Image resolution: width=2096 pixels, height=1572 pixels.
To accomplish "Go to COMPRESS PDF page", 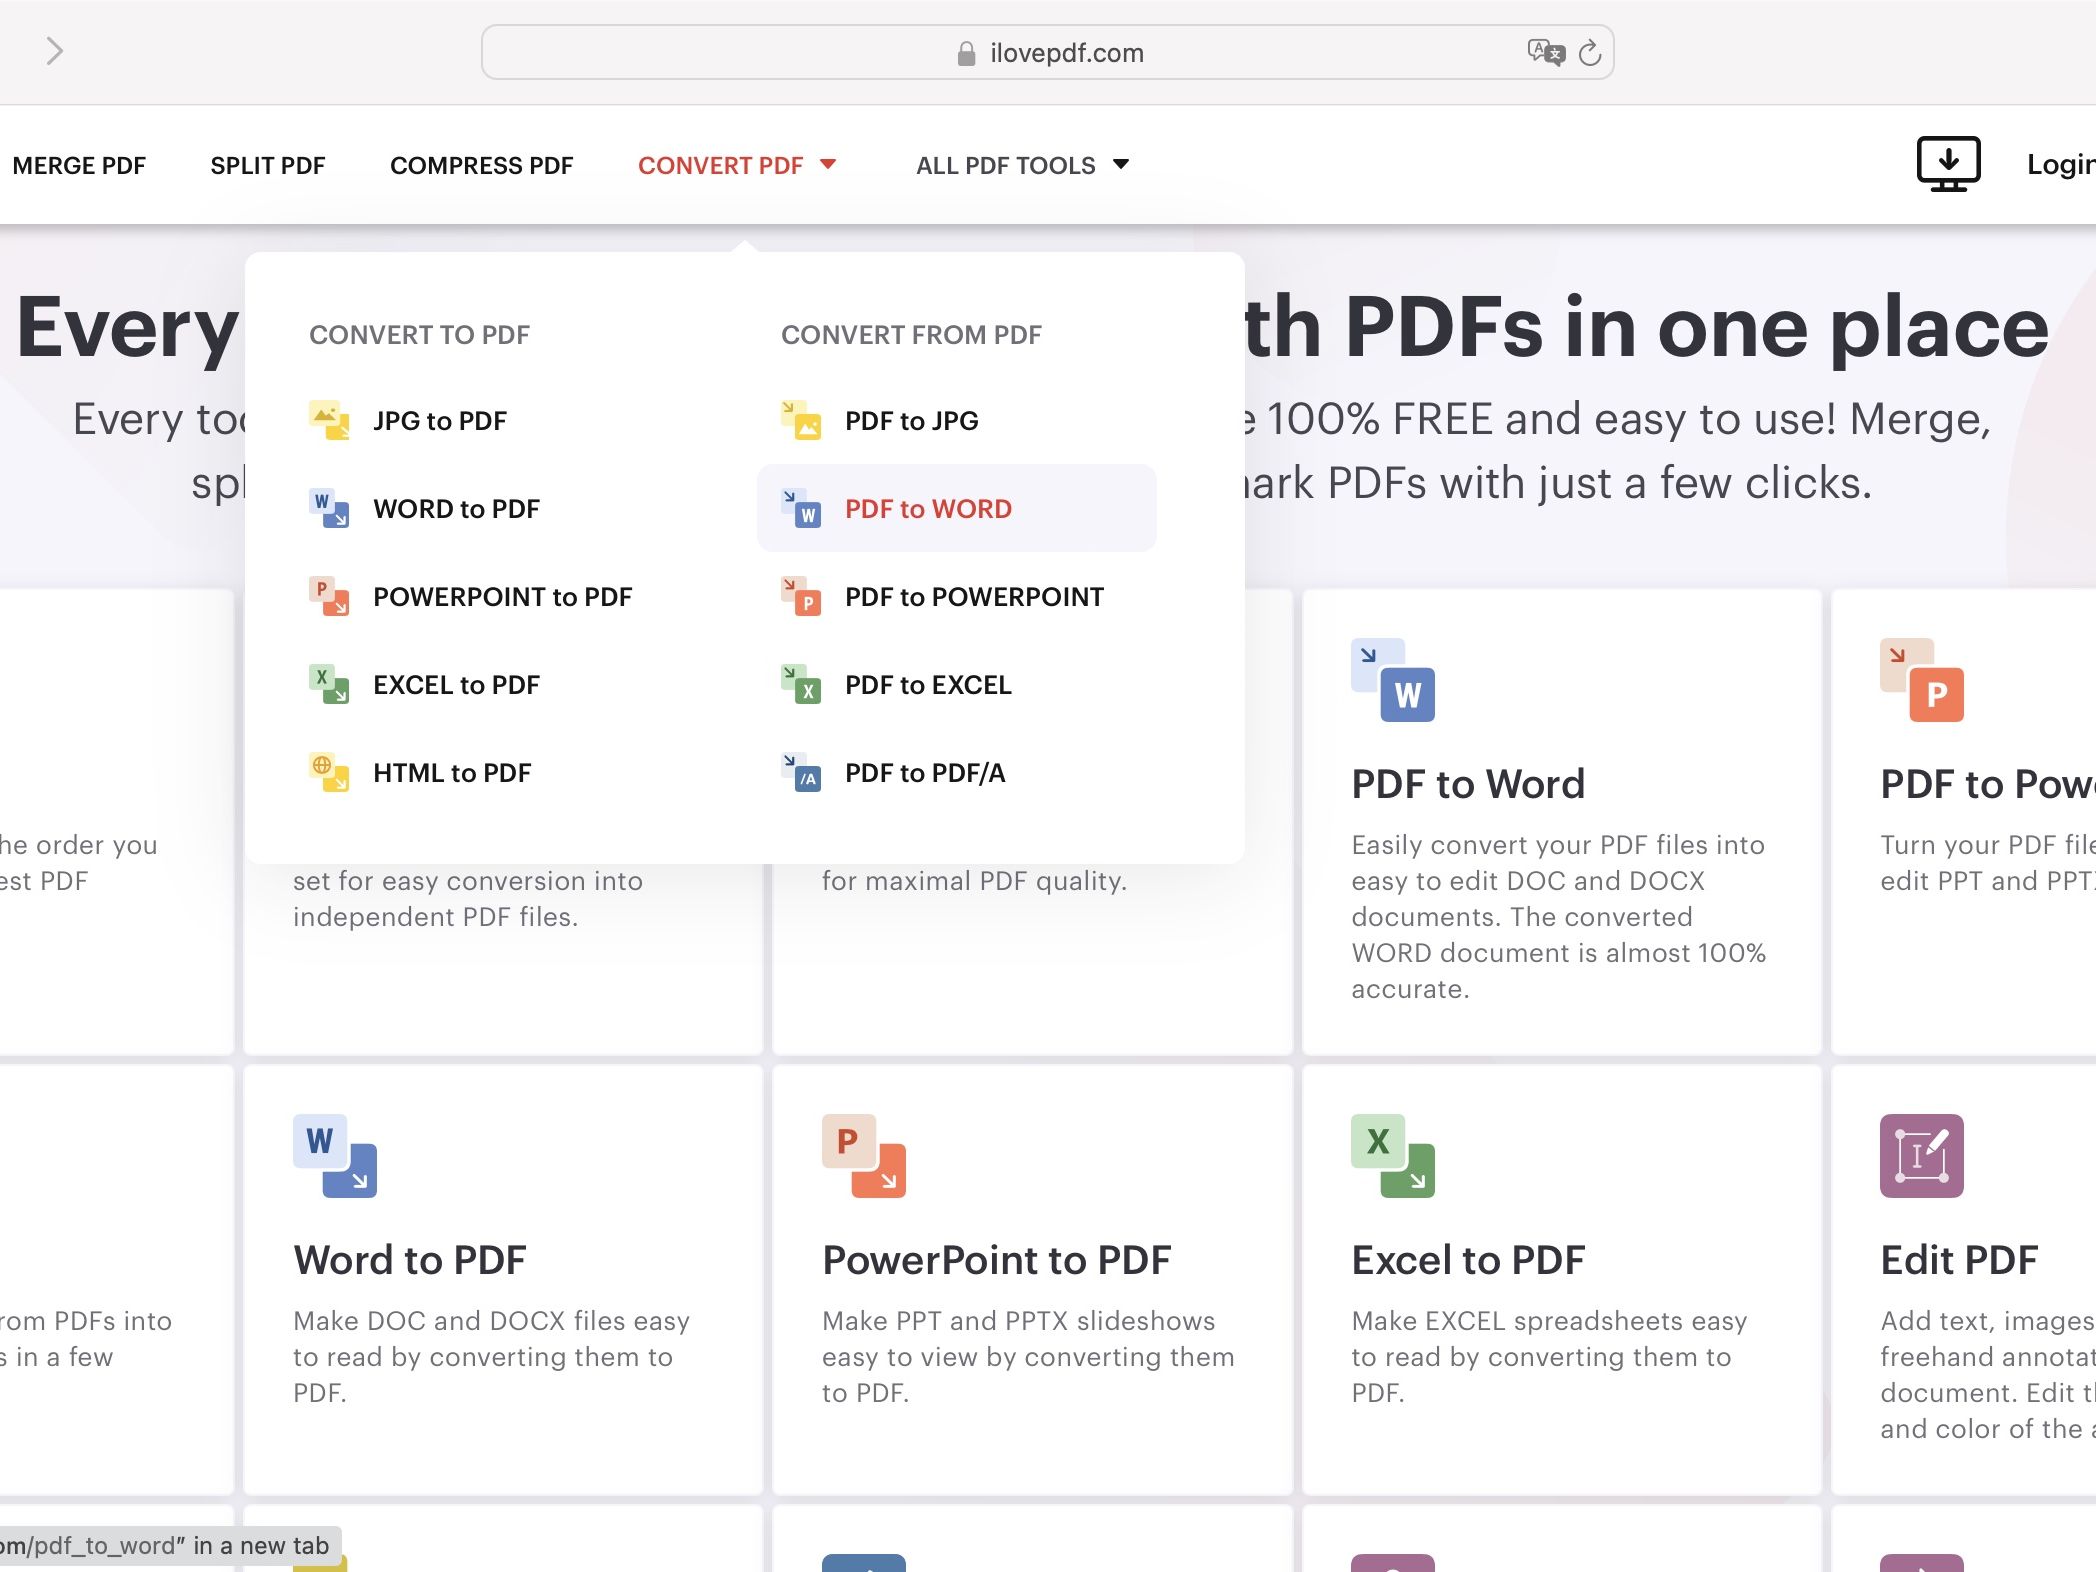I will tap(481, 165).
